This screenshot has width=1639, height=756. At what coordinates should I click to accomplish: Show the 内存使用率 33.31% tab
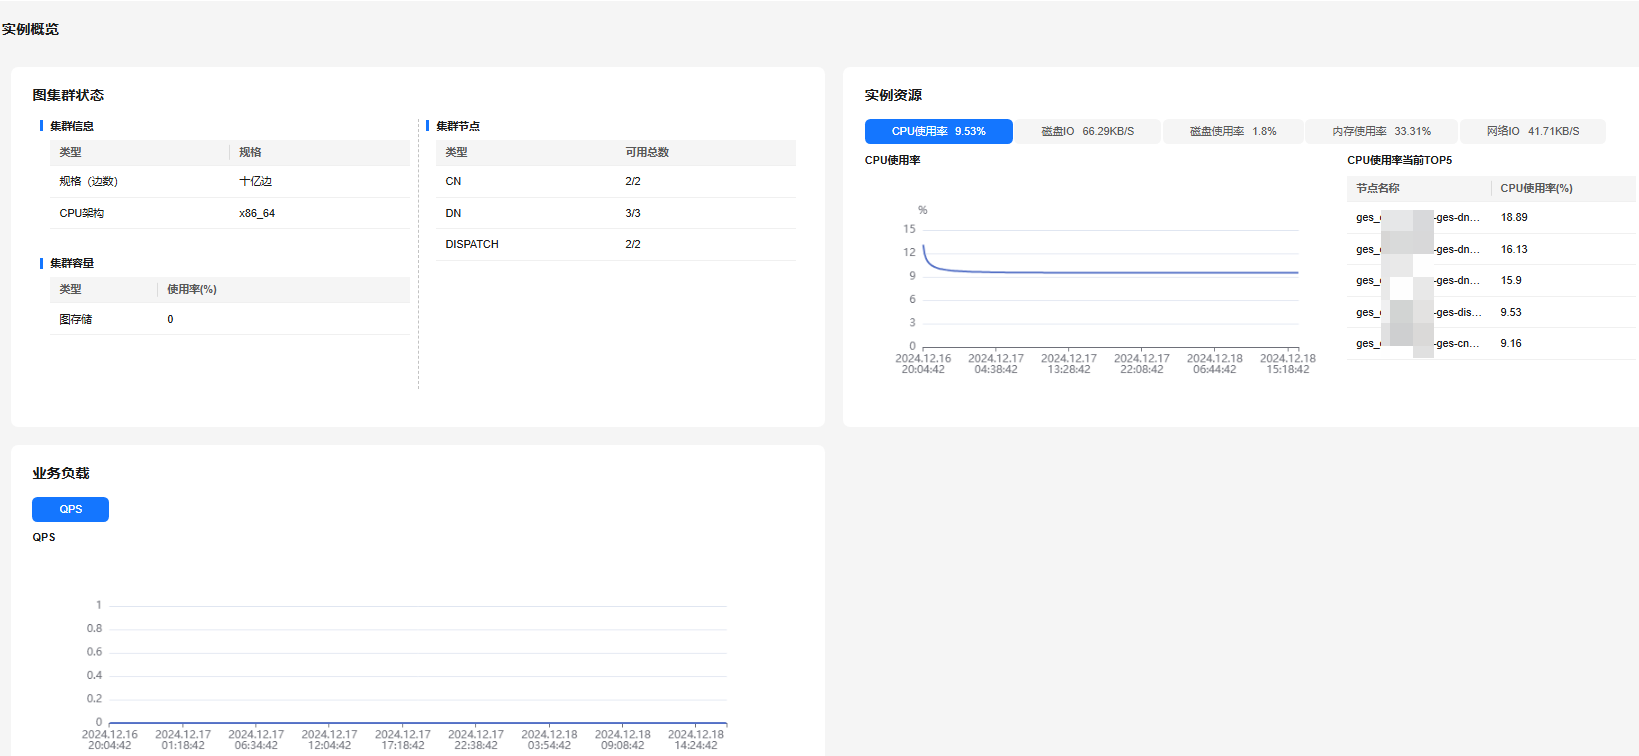click(x=1381, y=131)
